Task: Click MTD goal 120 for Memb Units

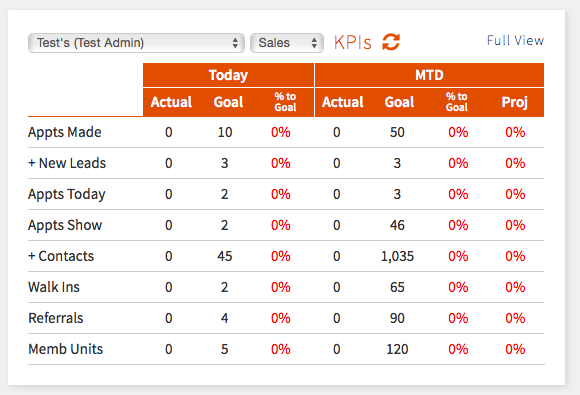Action: [397, 349]
